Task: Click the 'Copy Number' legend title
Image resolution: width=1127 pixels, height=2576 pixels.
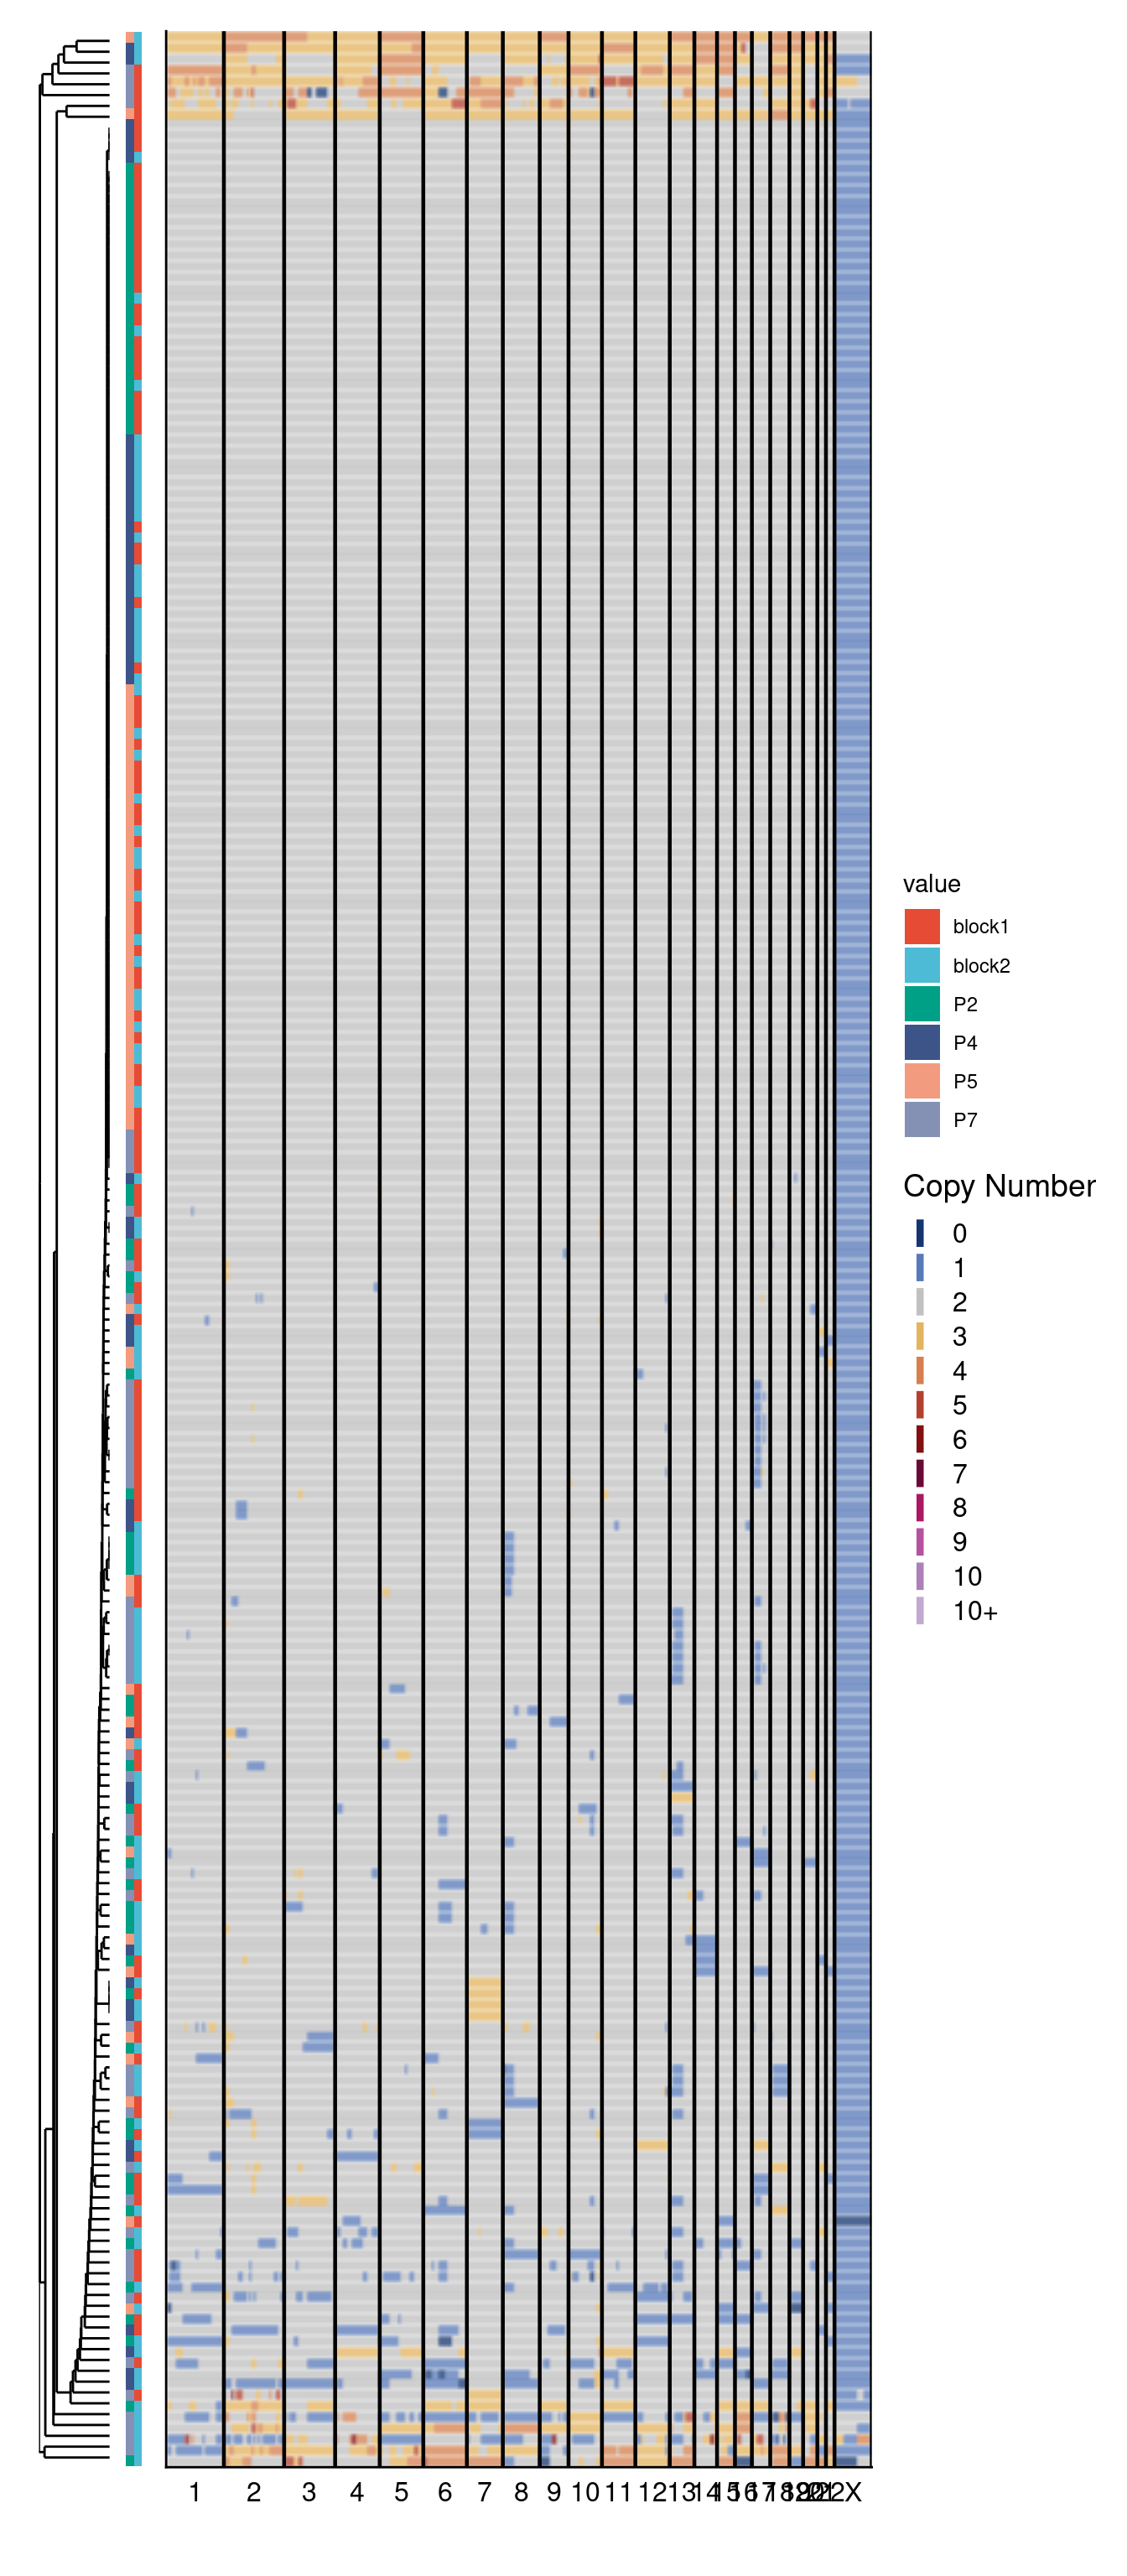Action: point(999,1186)
